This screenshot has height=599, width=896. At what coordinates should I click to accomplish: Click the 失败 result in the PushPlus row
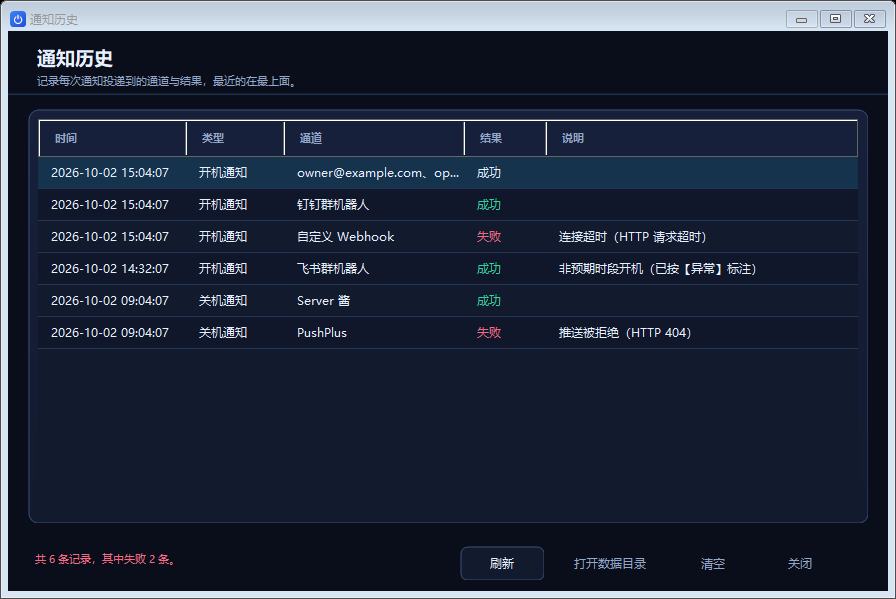(489, 333)
